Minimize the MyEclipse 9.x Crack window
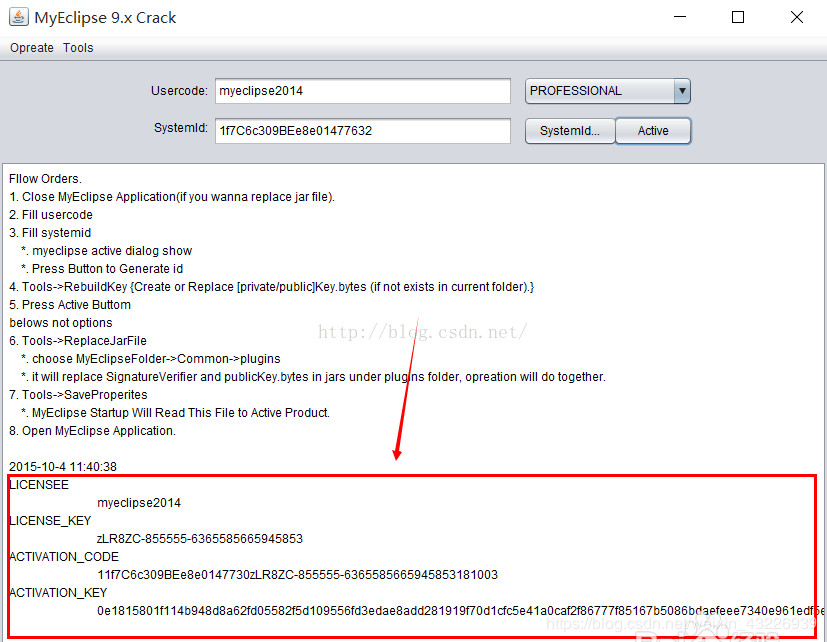Screen dimensions: 827x642 point(680,17)
